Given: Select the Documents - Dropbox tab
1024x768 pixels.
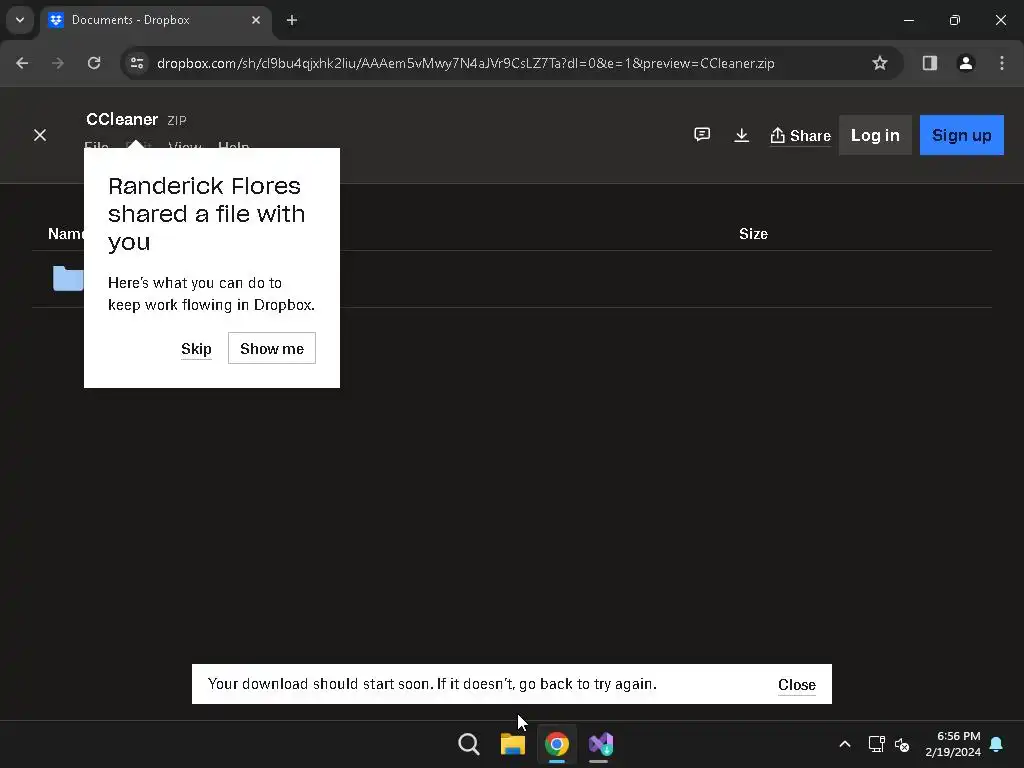Looking at the screenshot, I should (x=155, y=20).
